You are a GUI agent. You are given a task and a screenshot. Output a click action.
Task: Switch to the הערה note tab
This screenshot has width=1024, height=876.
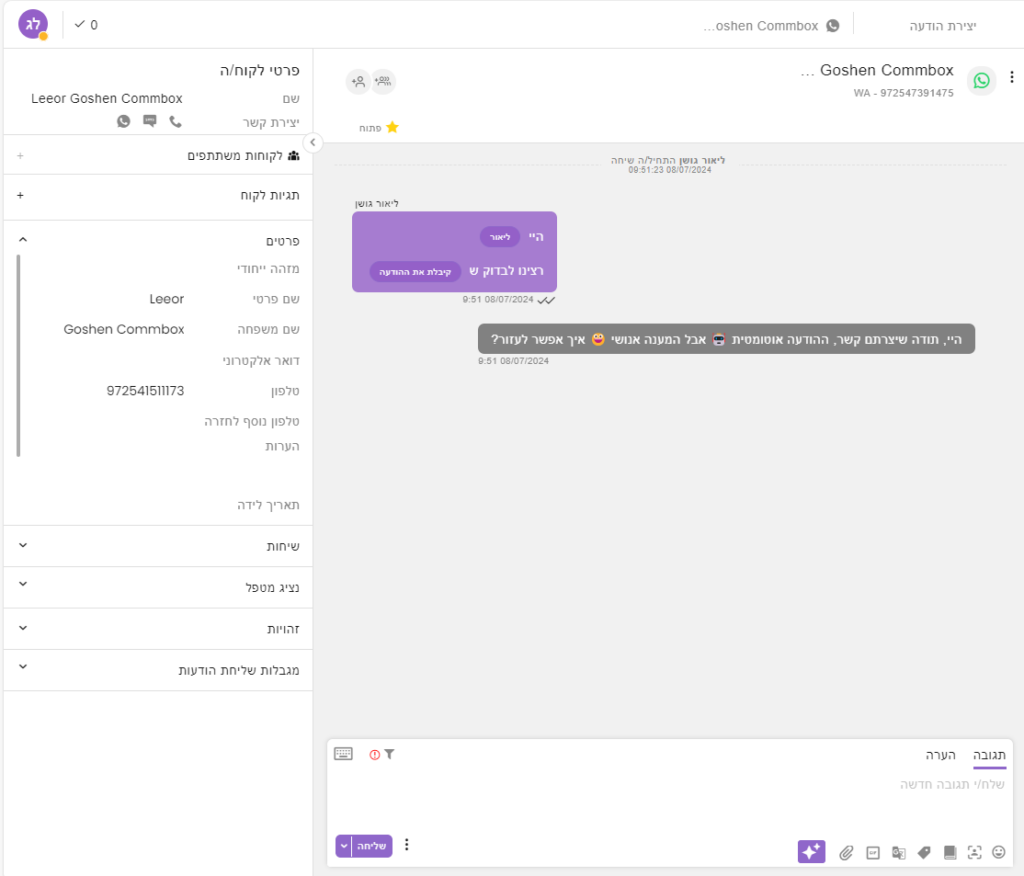click(x=940, y=755)
